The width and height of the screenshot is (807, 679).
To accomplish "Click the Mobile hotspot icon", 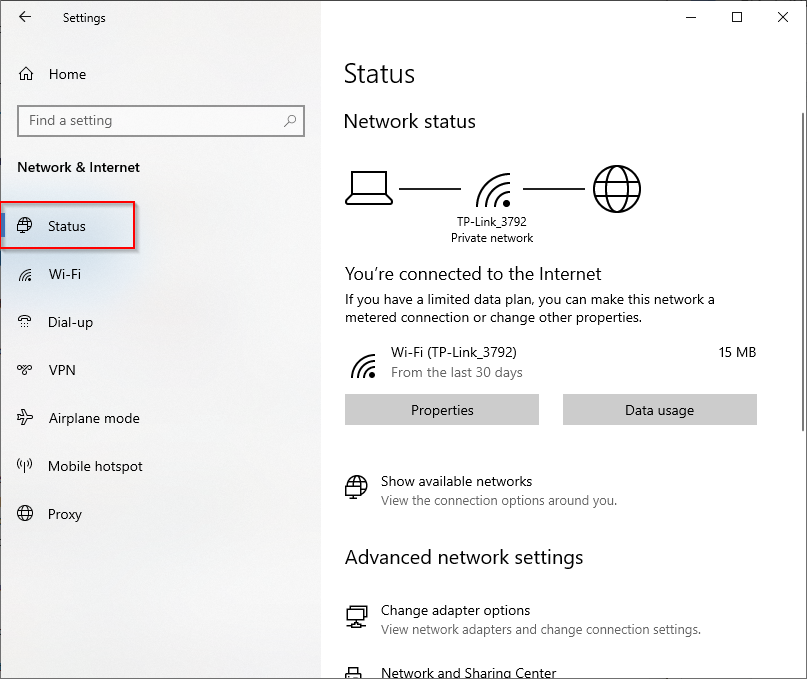I will [26, 466].
